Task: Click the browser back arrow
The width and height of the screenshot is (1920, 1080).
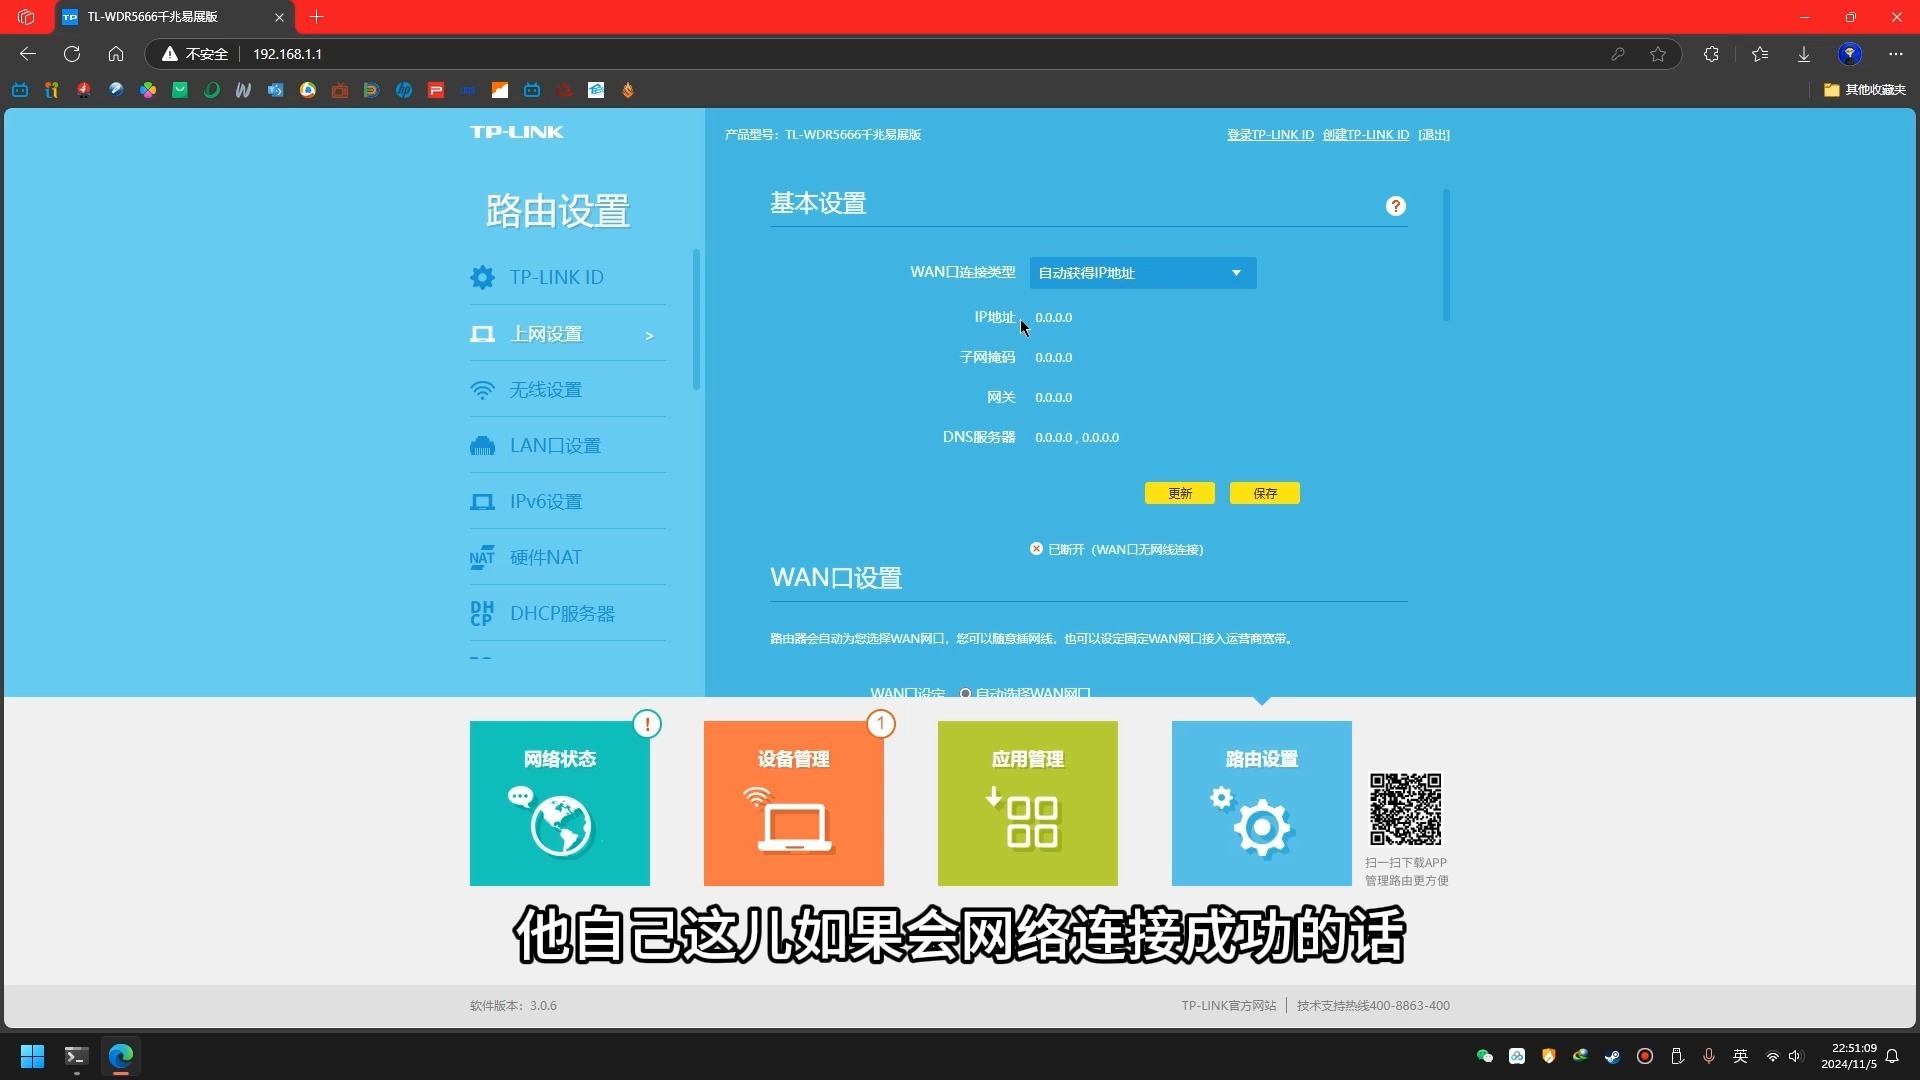Action: [28, 54]
